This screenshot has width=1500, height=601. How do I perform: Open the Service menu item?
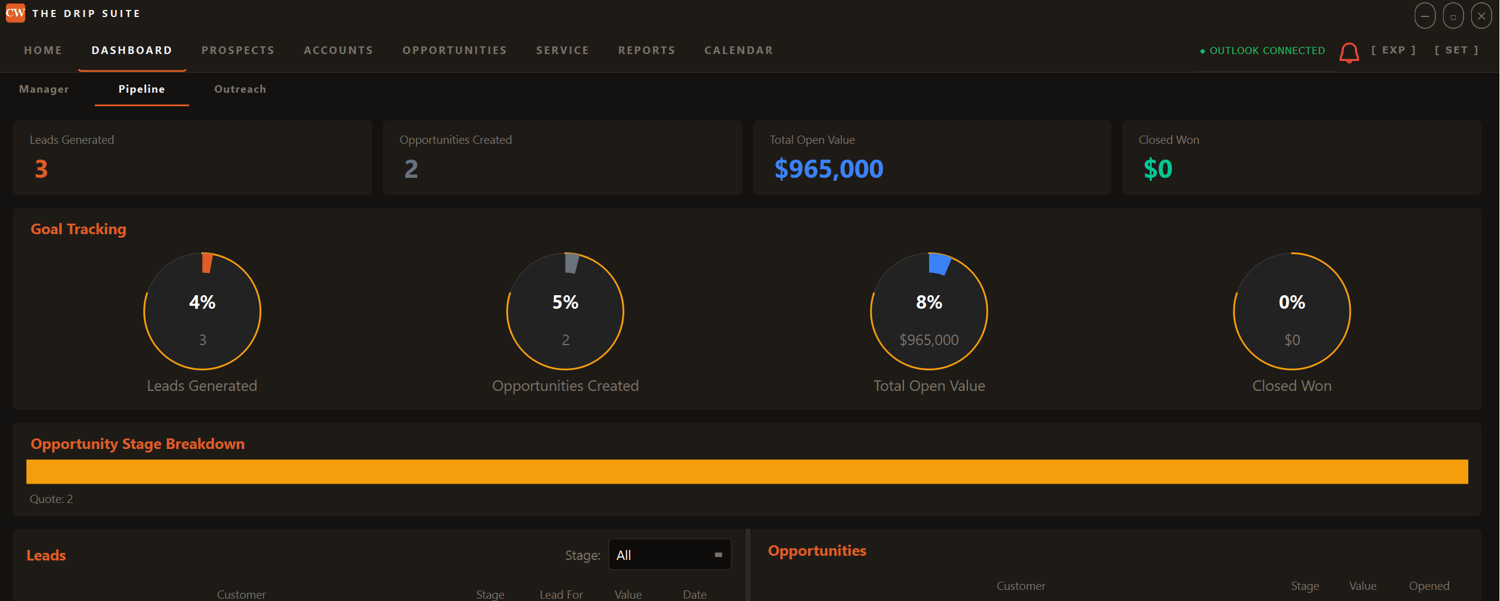tap(563, 50)
